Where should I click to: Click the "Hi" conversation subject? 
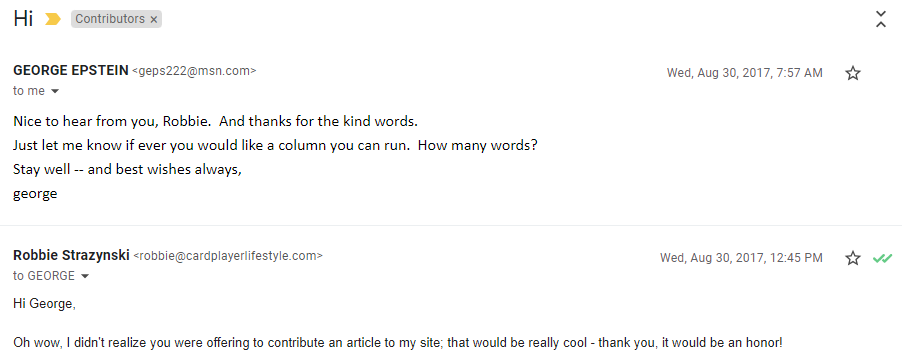coord(23,19)
